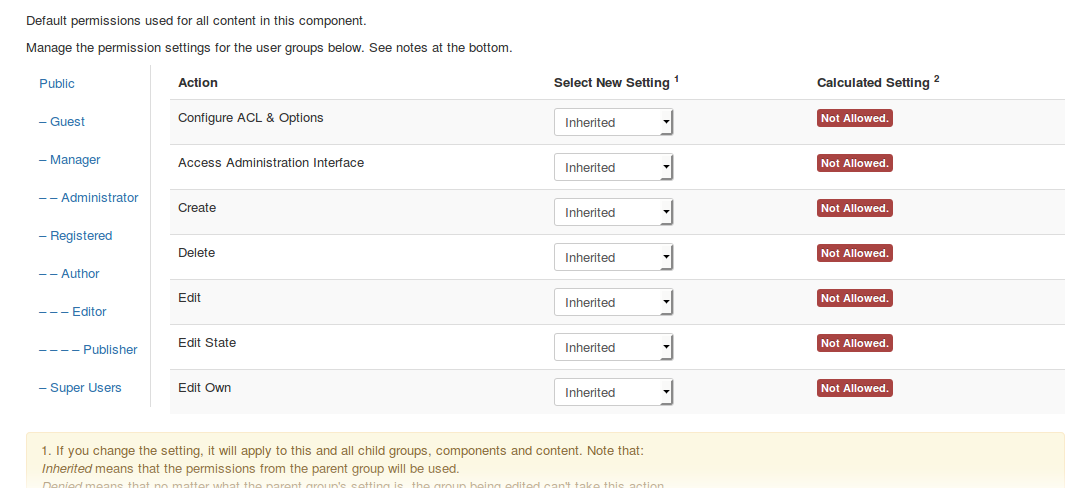Open the Configure ACL & Options setting dropdown
Screen dimensions: 1081x488
click(x=613, y=123)
